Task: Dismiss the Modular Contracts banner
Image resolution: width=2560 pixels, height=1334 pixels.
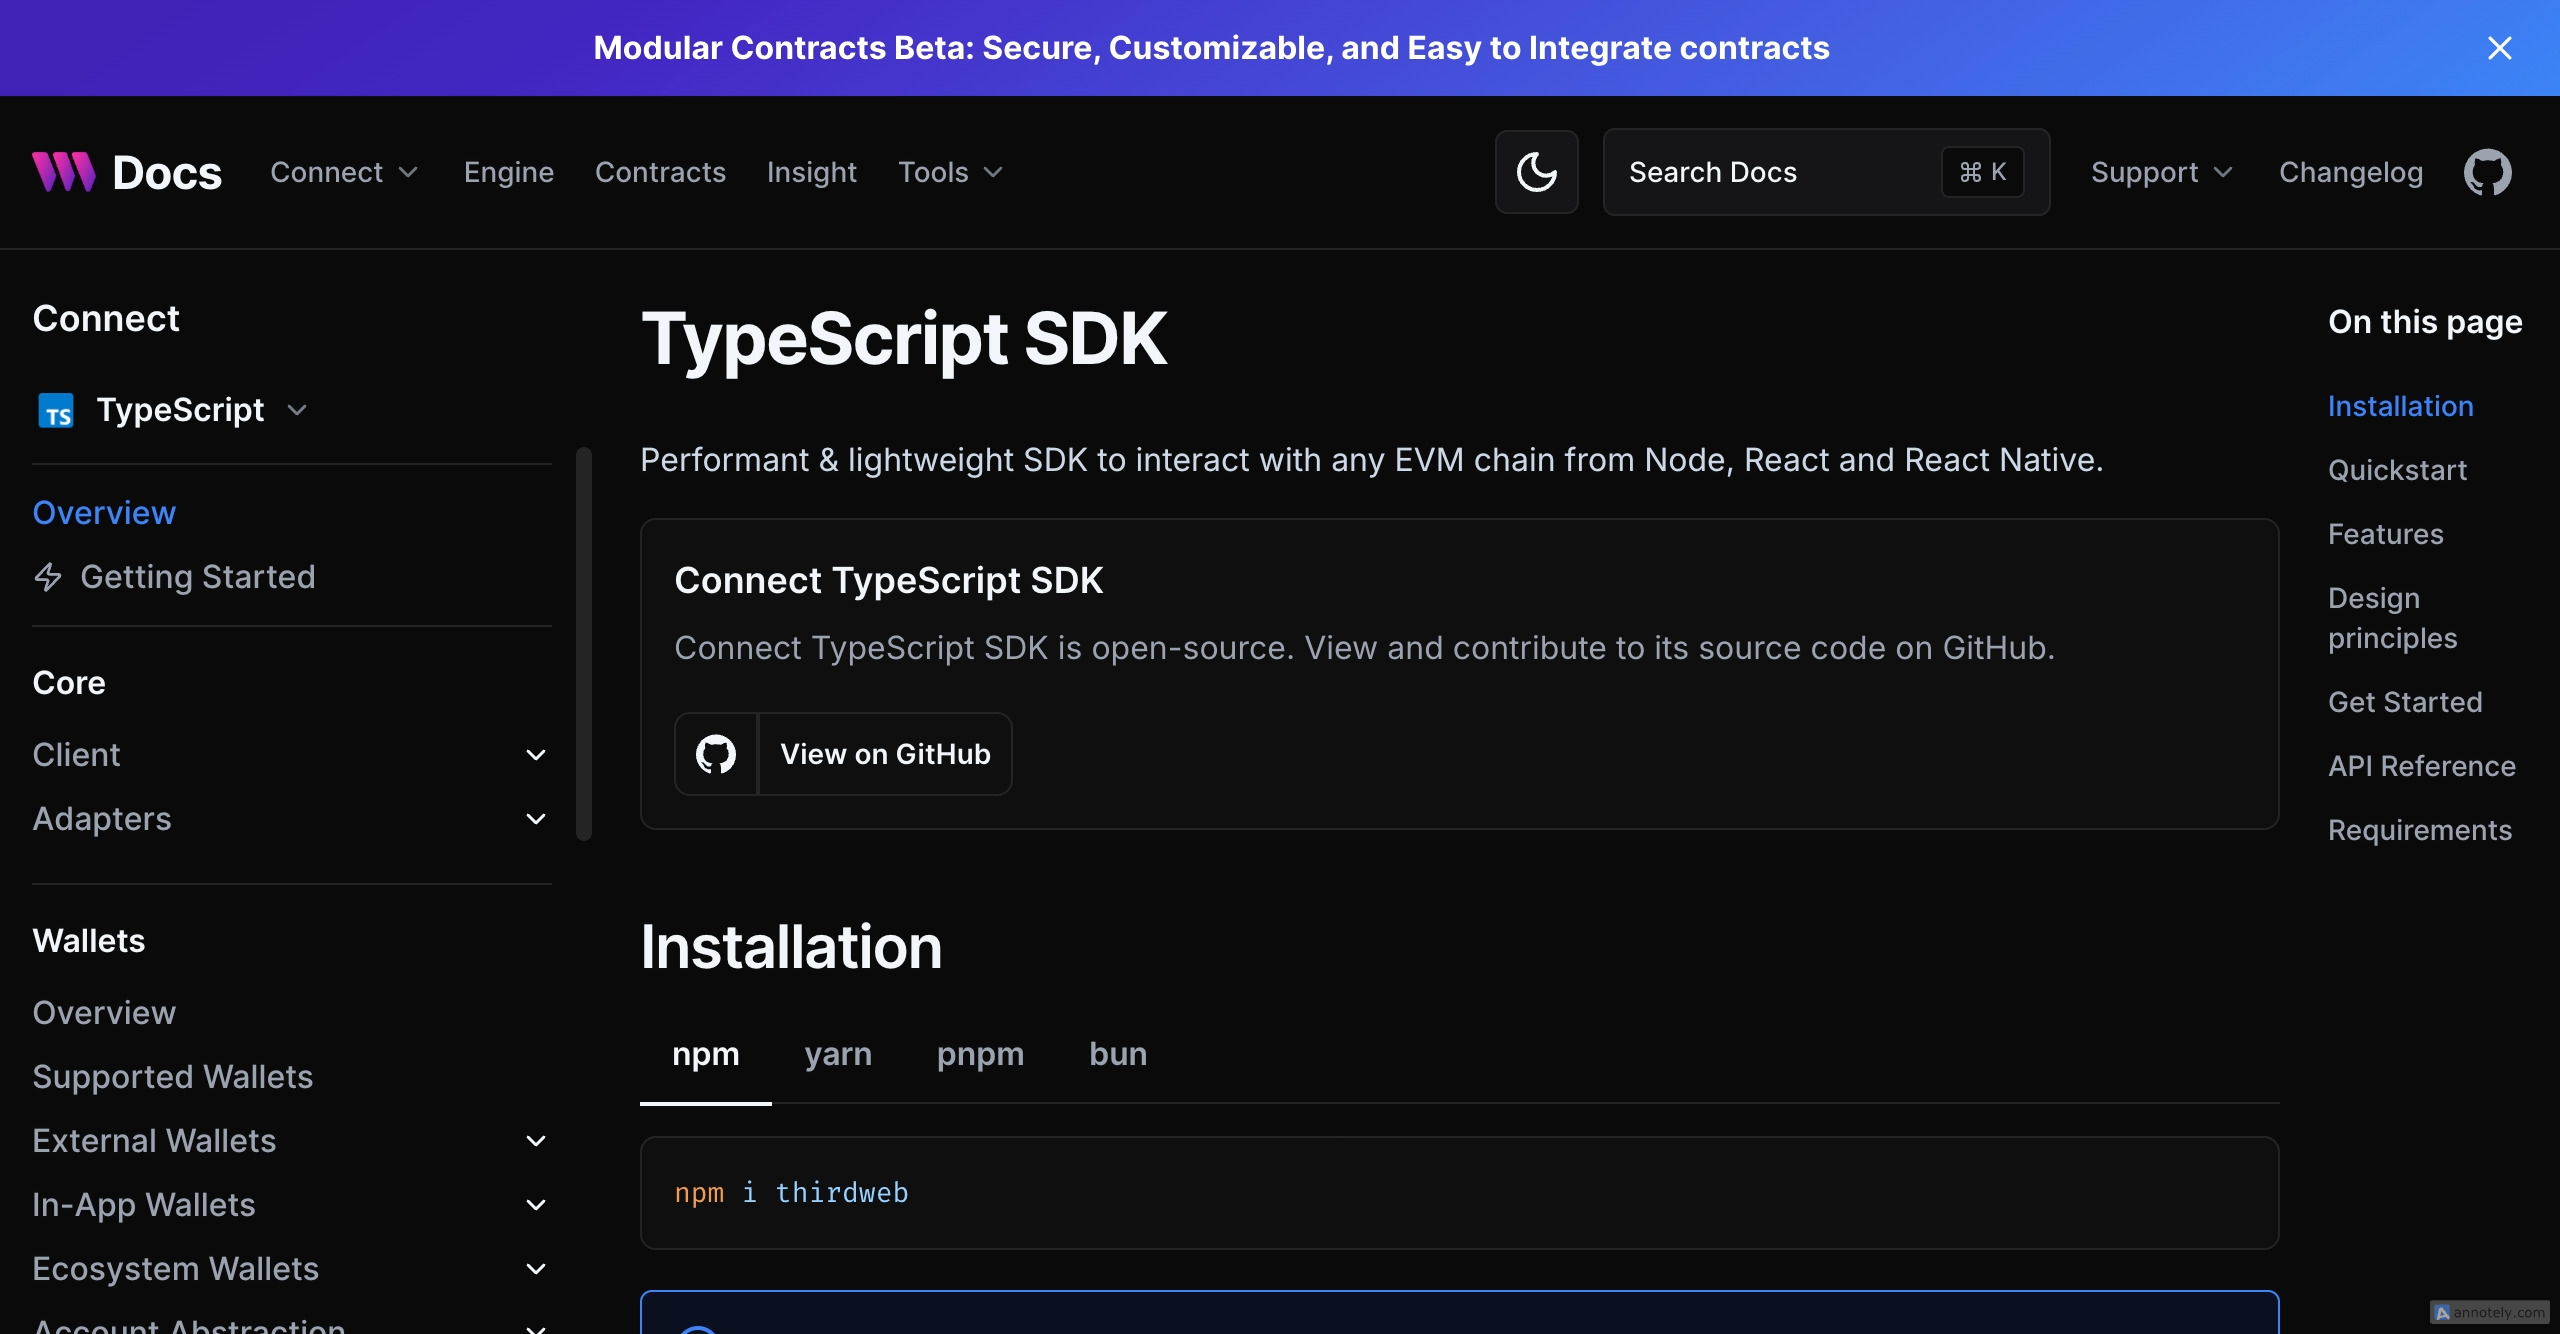Action: 2499,48
